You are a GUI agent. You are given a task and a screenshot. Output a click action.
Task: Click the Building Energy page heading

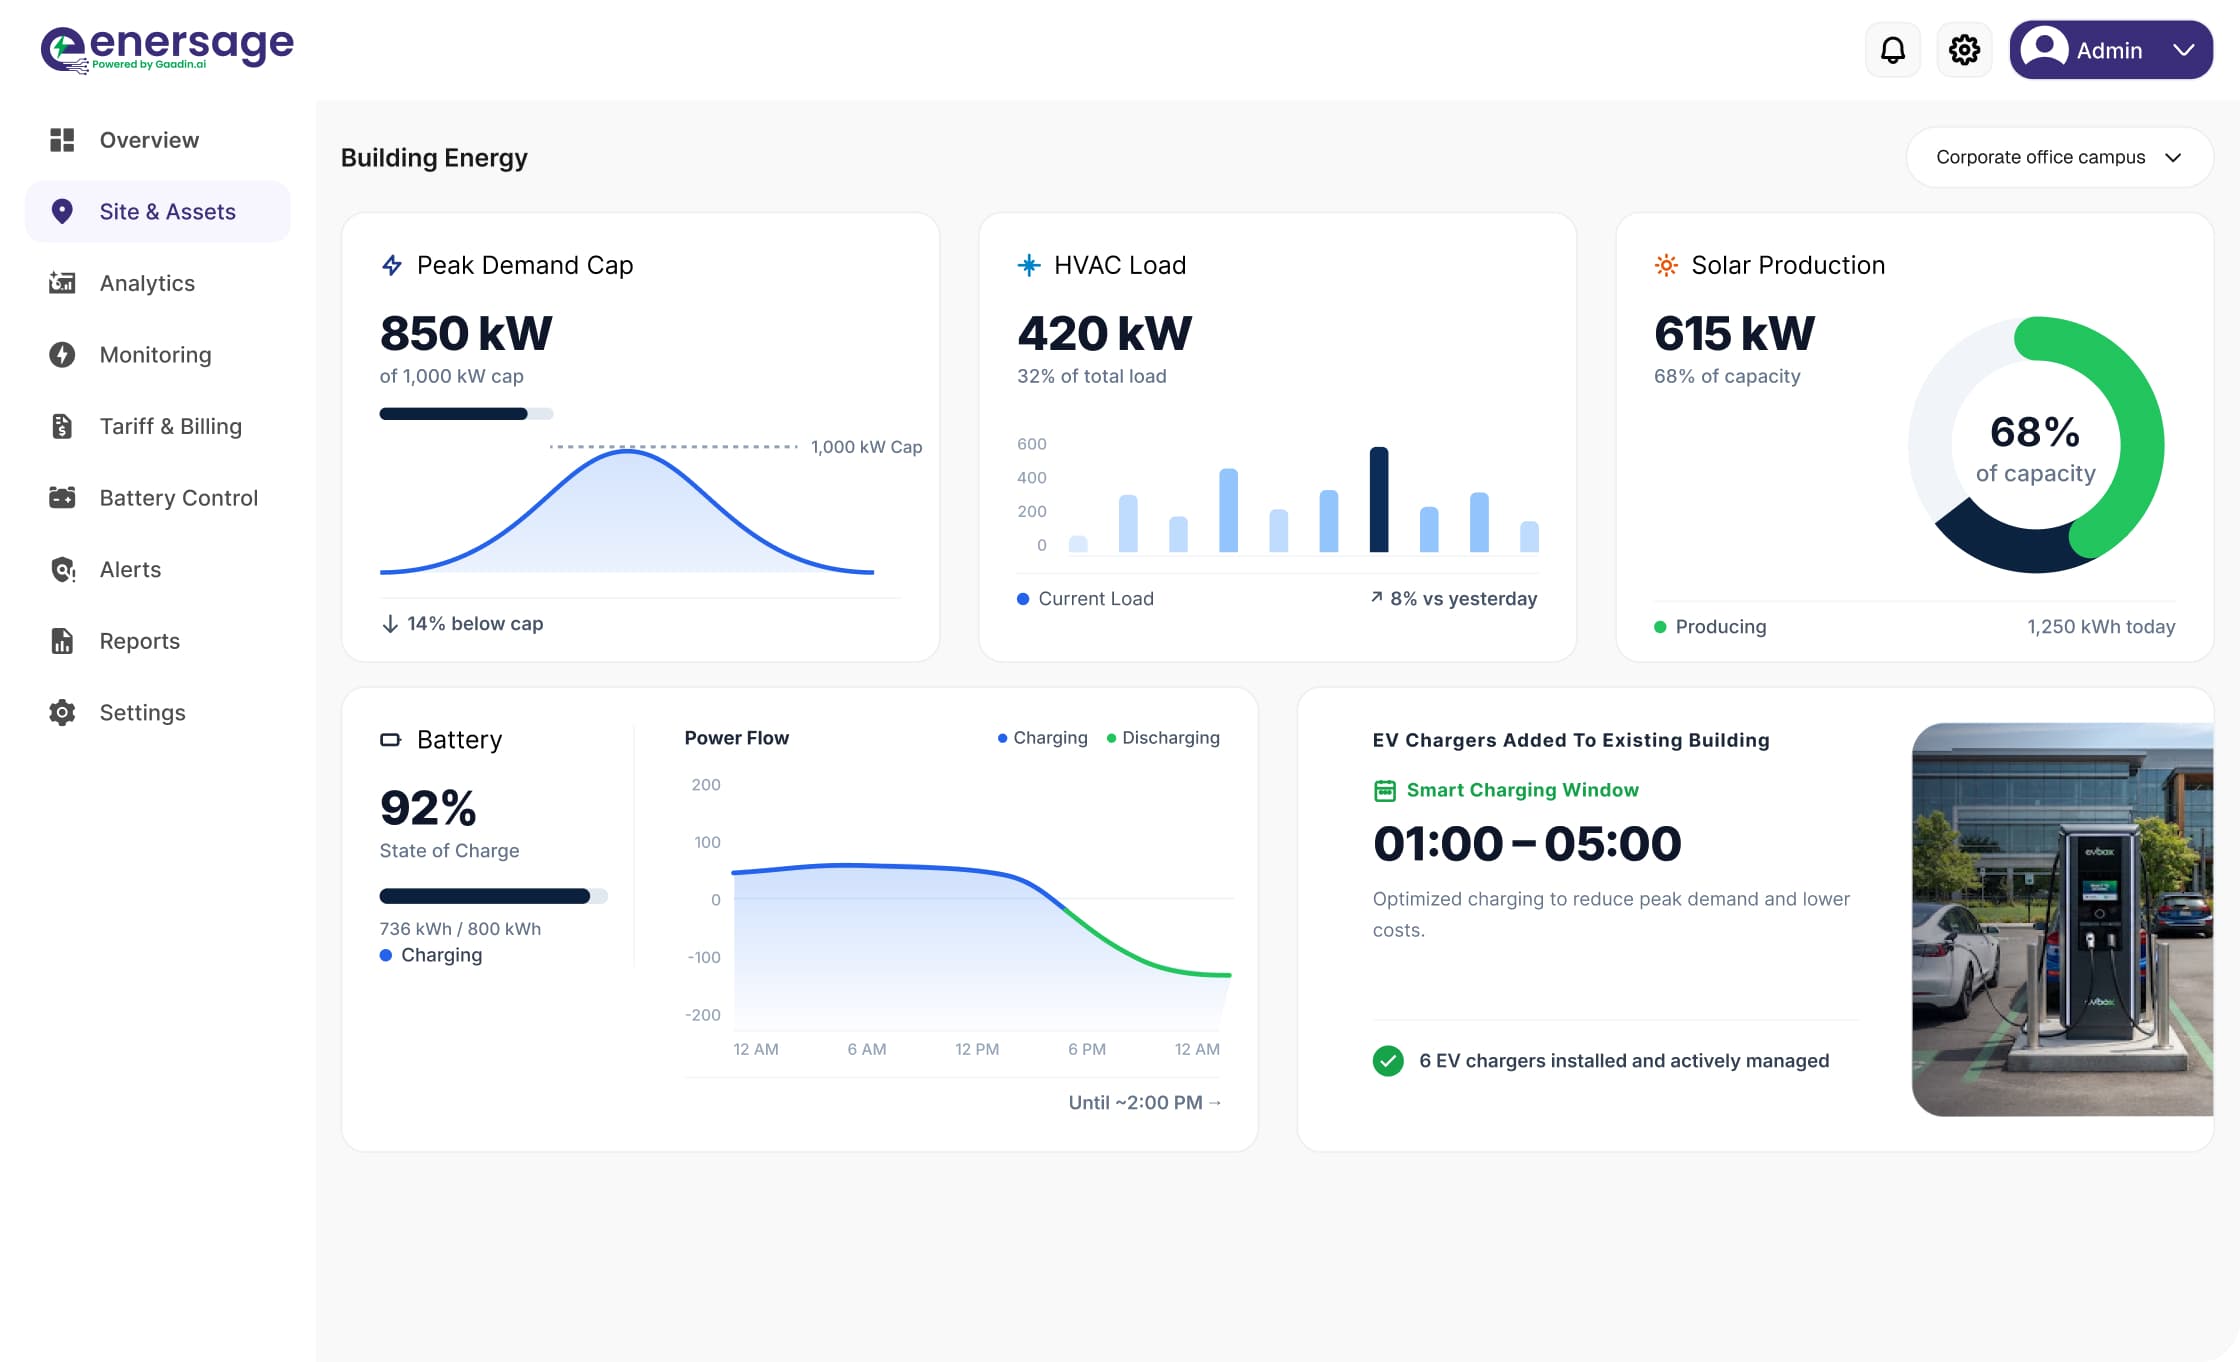pos(434,158)
